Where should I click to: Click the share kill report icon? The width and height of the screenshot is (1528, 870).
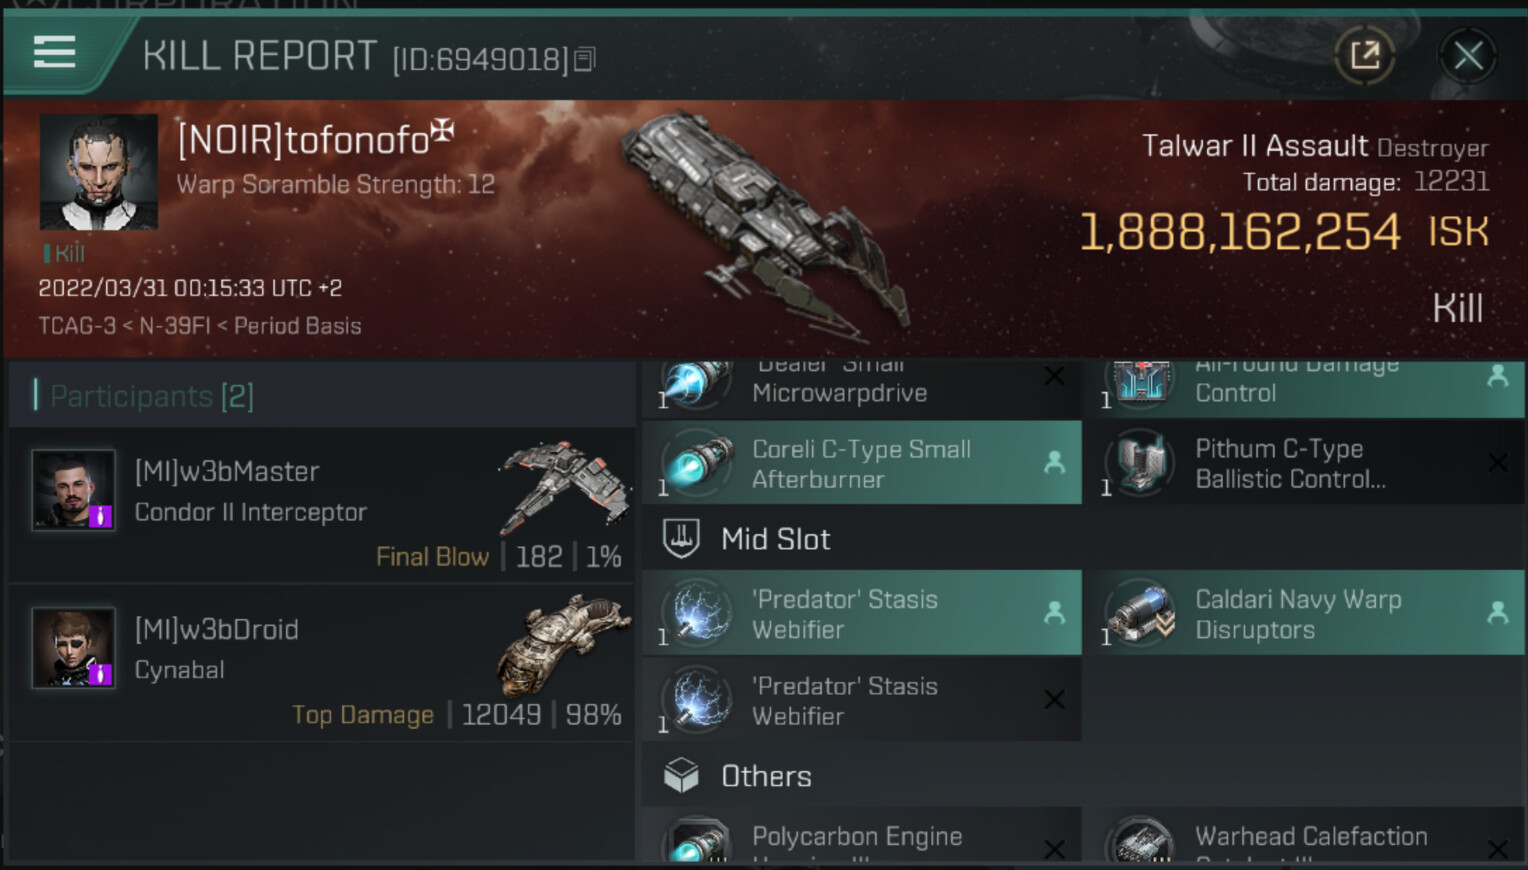tap(1365, 55)
